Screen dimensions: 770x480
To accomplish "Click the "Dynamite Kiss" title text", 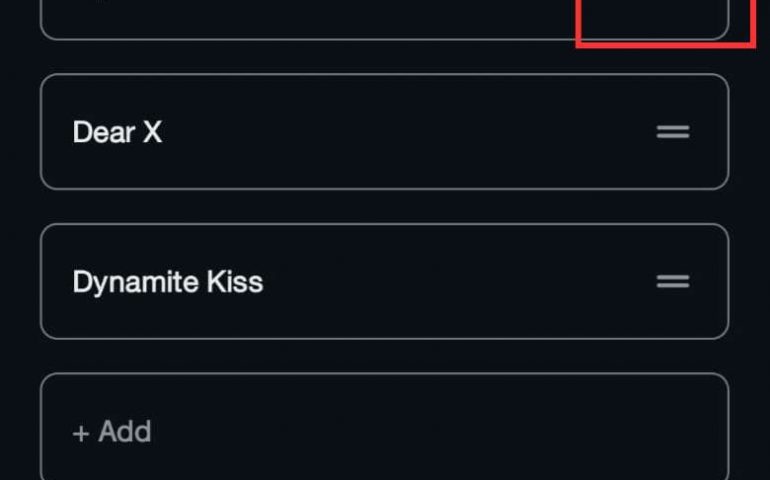I will click(x=168, y=282).
